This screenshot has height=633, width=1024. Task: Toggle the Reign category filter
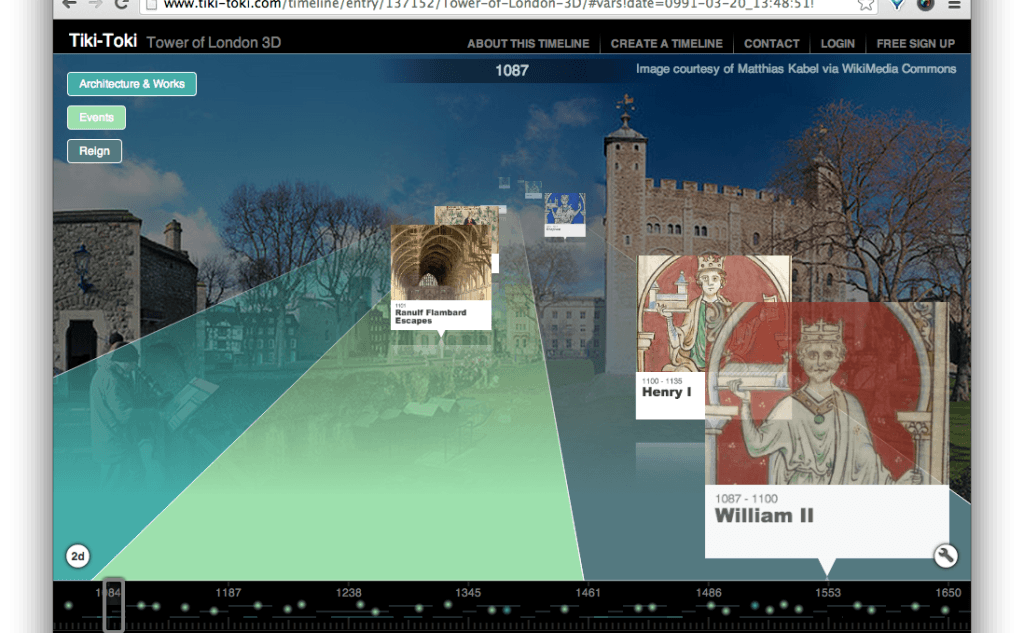click(94, 151)
